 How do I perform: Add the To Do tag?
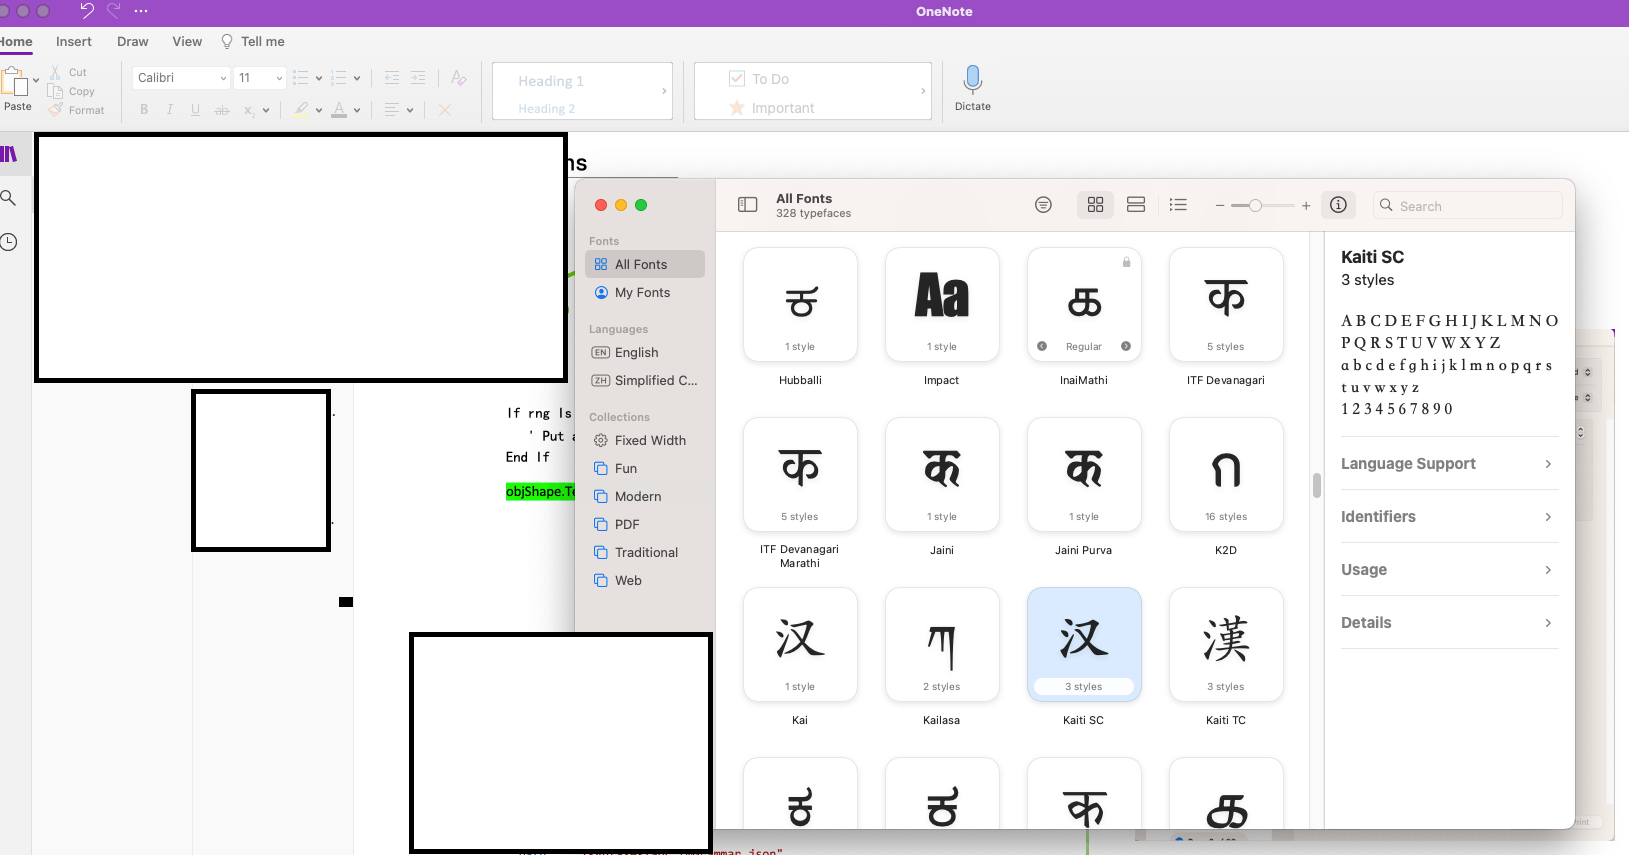[x=759, y=79]
